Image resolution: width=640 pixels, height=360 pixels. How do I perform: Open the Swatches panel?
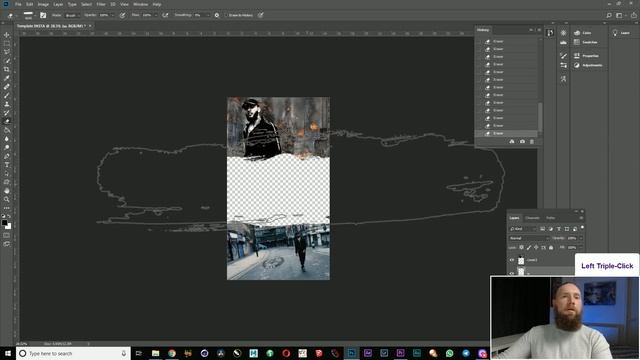click(x=586, y=42)
